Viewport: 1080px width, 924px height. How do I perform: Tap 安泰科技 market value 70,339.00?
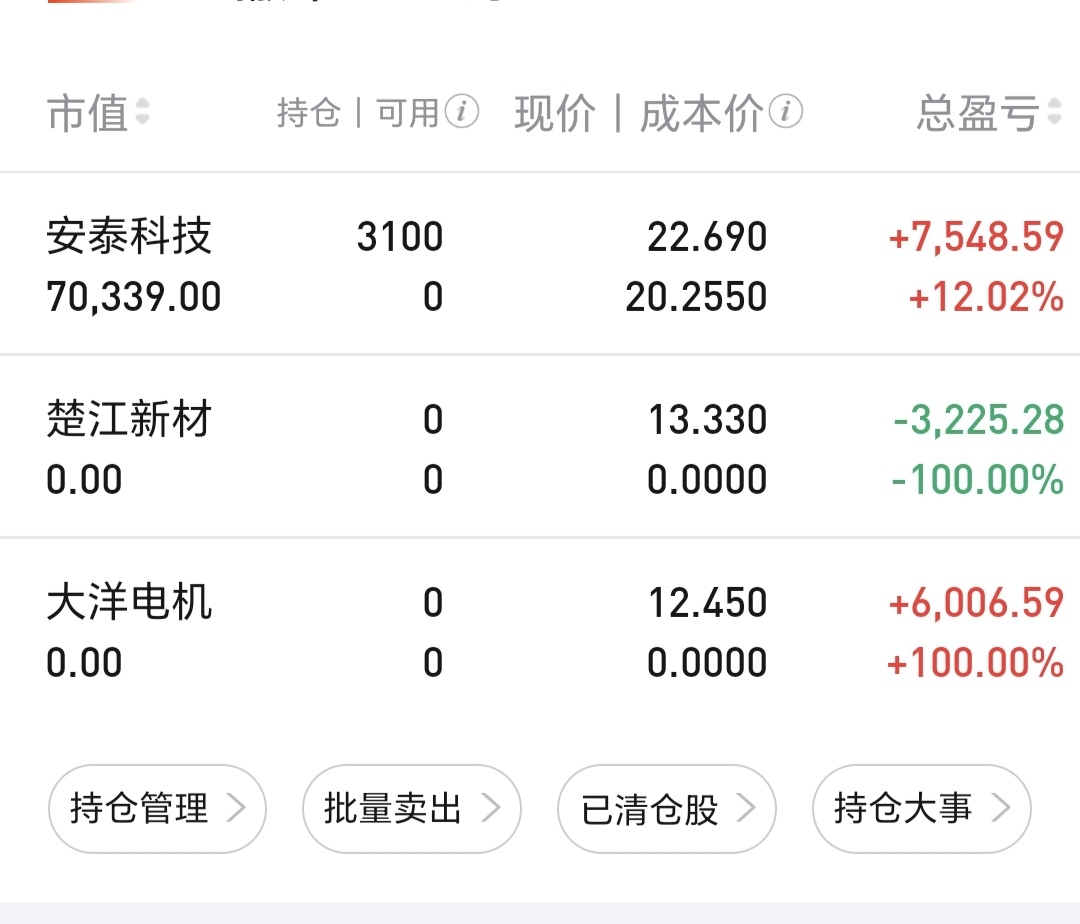click(134, 297)
